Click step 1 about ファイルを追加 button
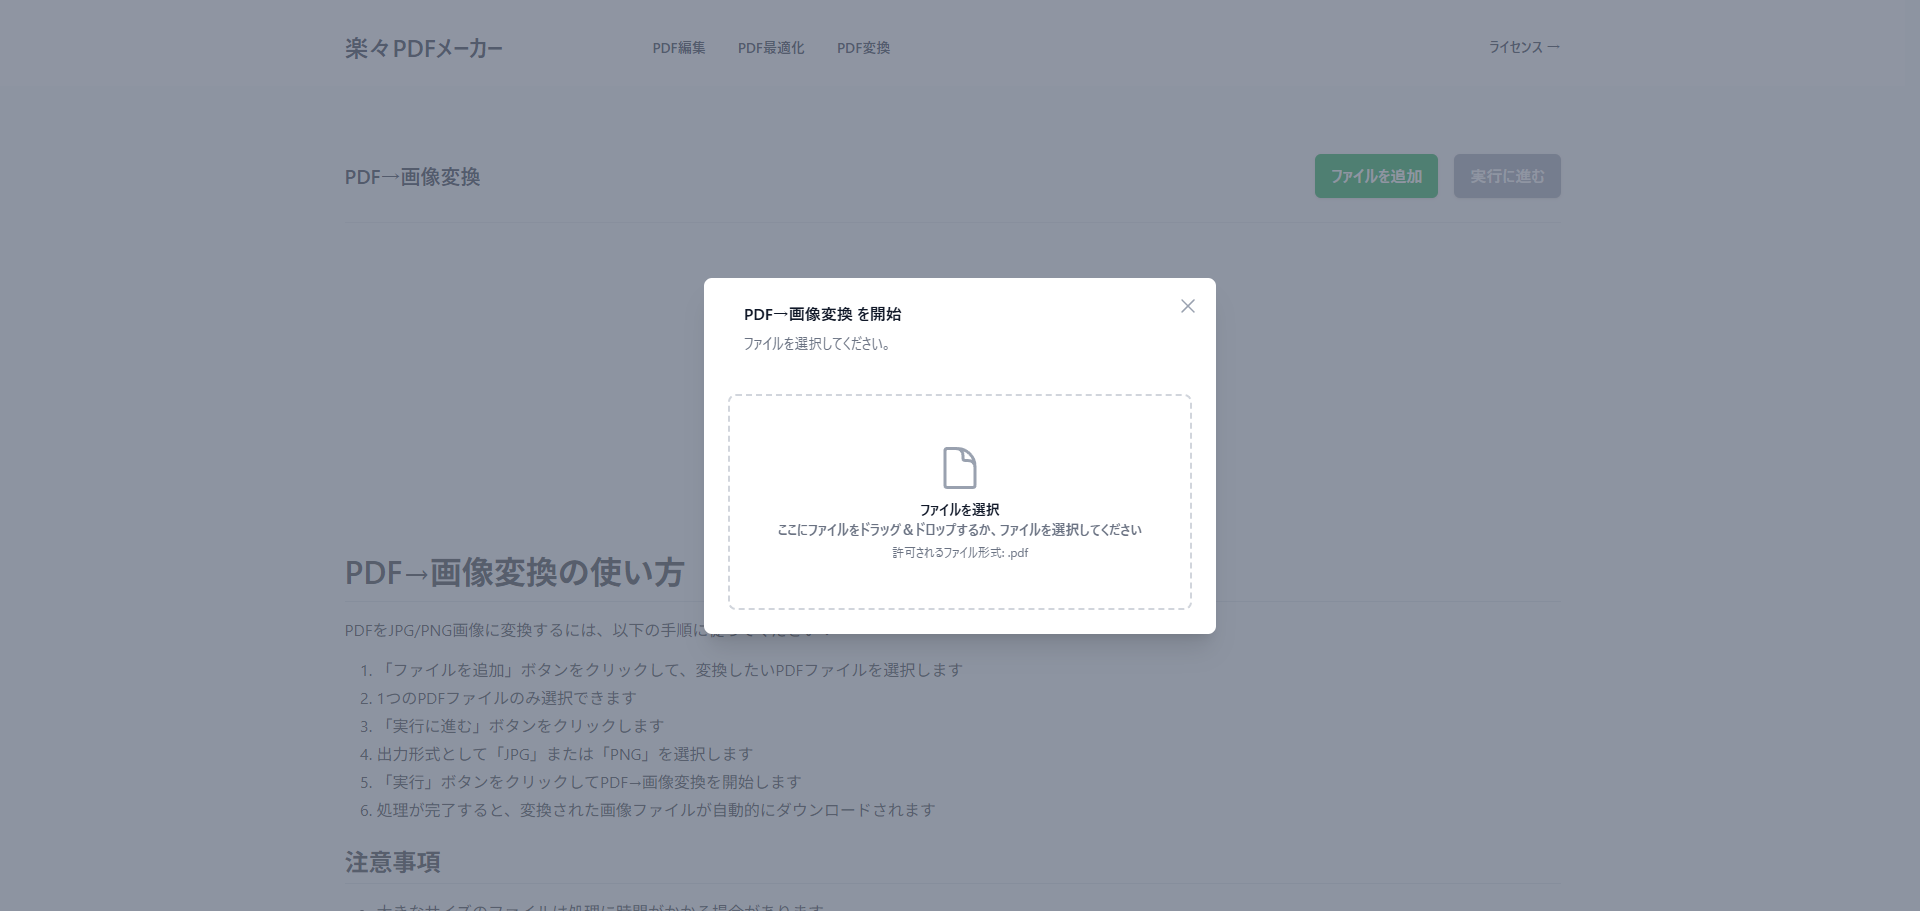The image size is (1920, 911). 670,670
